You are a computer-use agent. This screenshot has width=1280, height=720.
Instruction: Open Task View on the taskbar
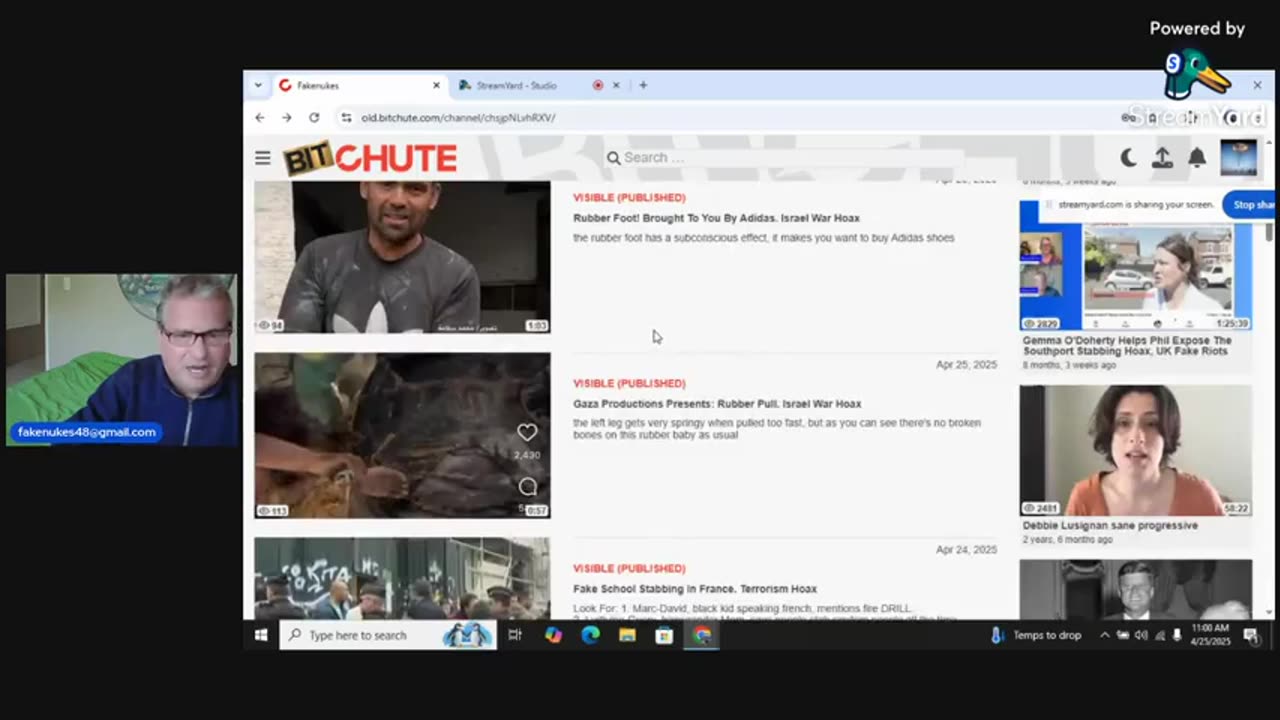515,635
